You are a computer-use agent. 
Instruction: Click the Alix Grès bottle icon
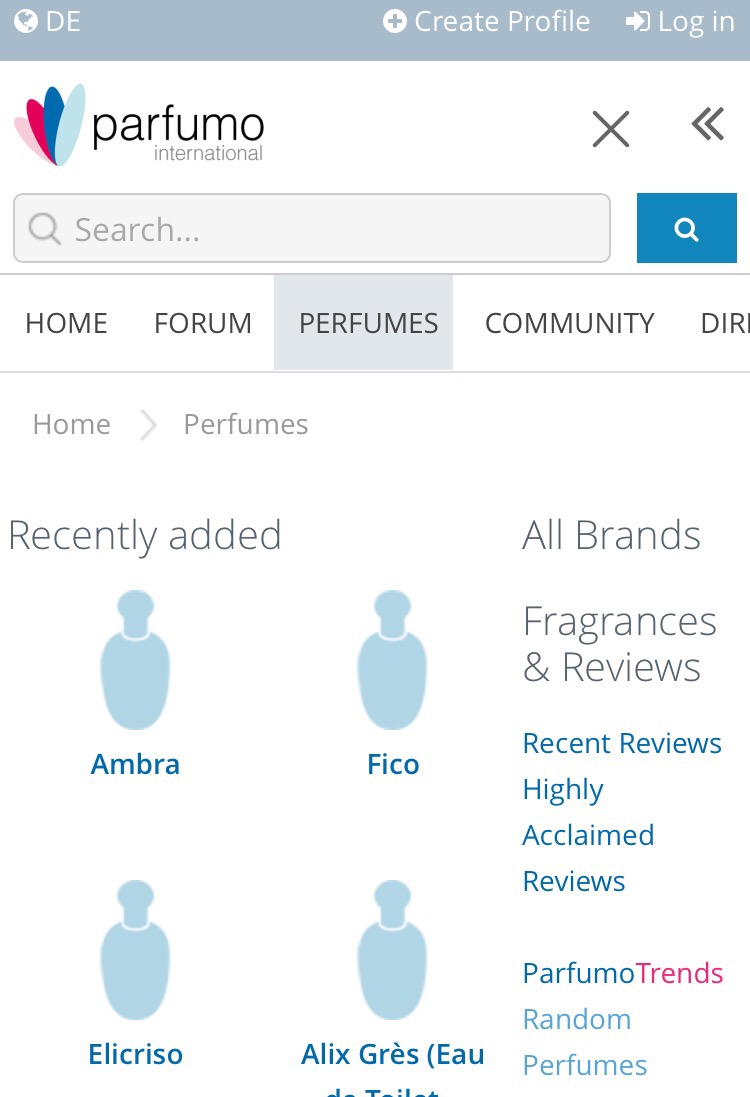tap(392, 950)
